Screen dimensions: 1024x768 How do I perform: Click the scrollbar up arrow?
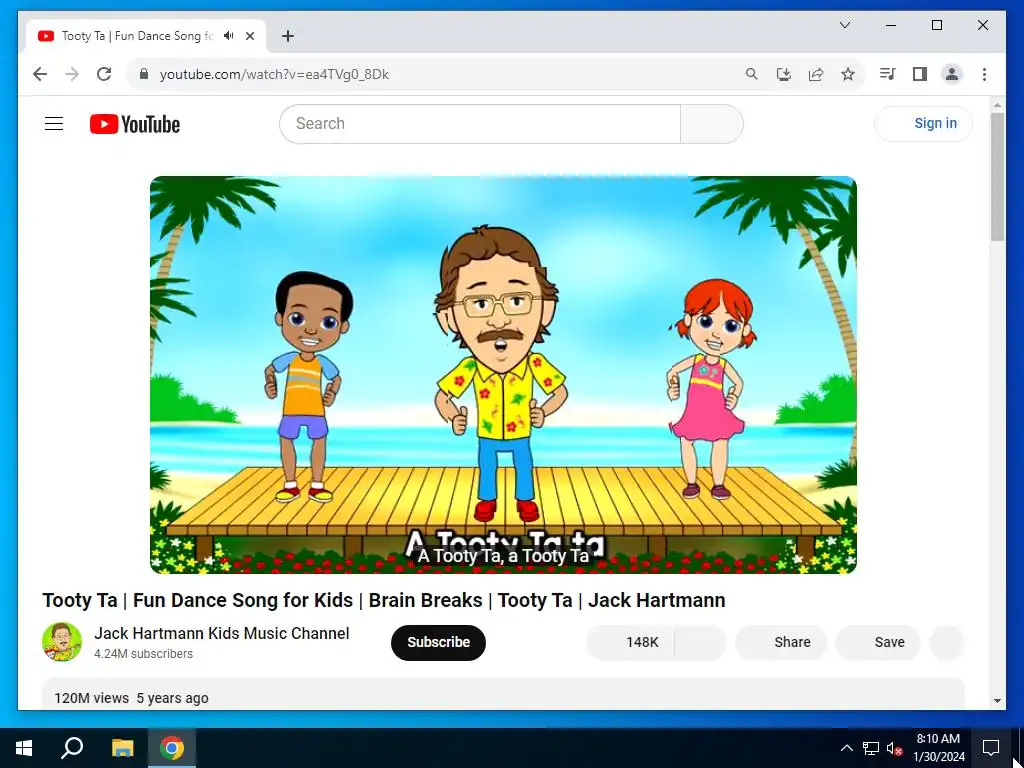point(997,104)
